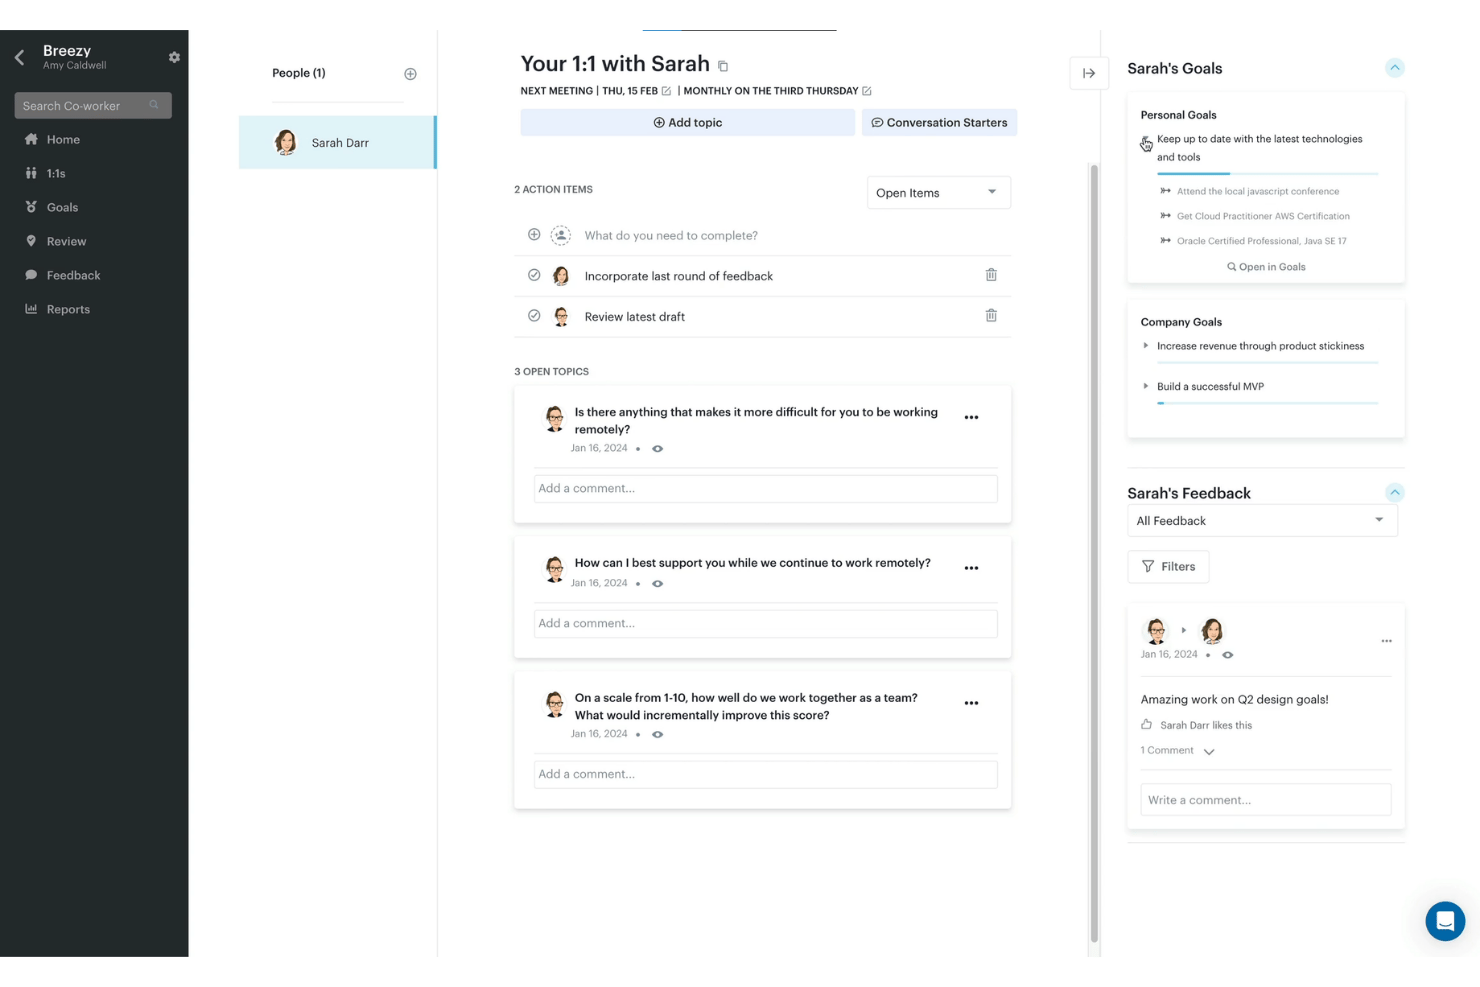The height and width of the screenshot is (987, 1480).
Task: Toggle visibility eye on remote difficulty topic
Action: (x=658, y=449)
